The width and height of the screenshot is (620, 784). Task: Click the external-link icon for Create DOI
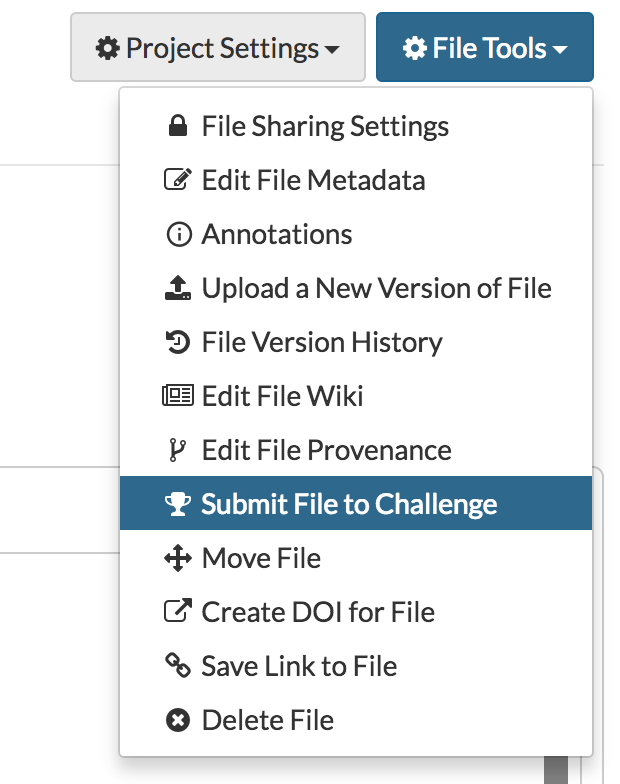pyautogui.click(x=177, y=612)
